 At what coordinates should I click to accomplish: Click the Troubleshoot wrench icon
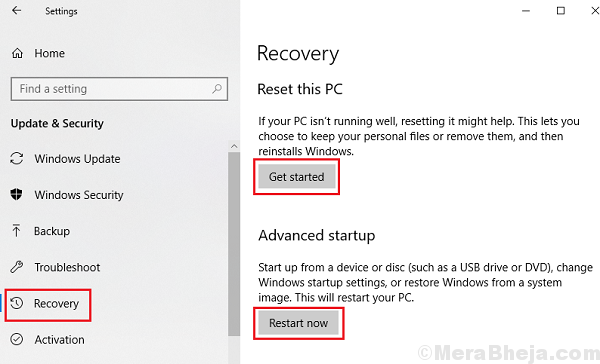point(16,267)
